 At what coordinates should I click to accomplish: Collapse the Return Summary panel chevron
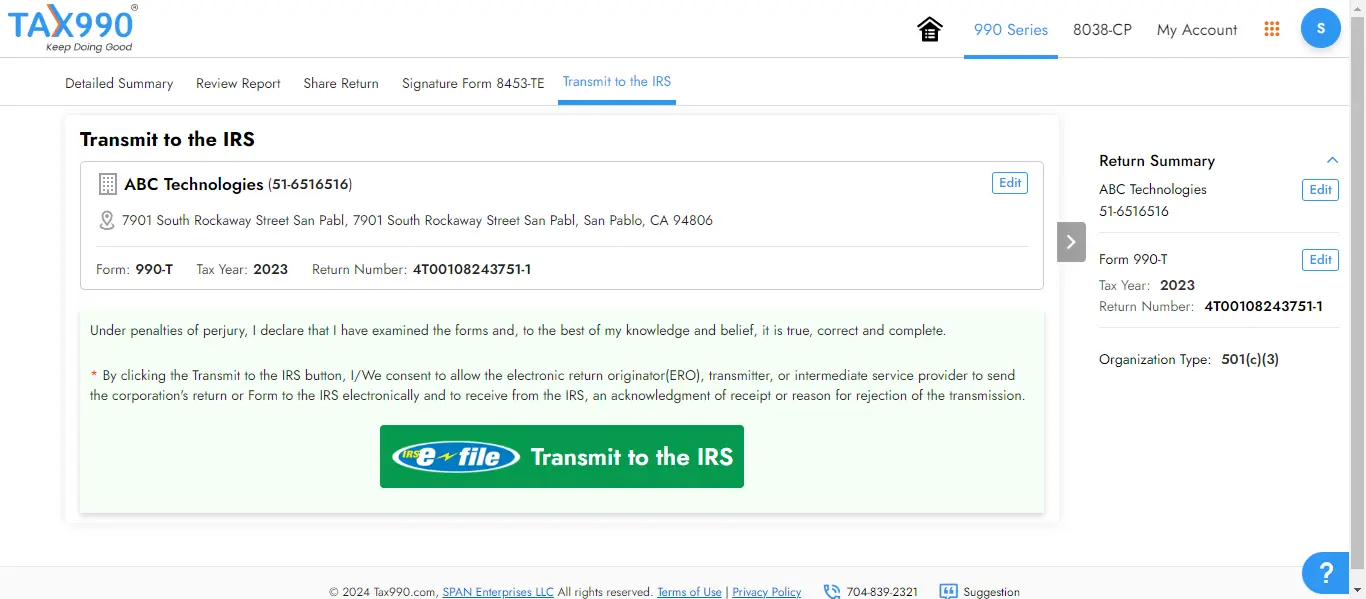(1332, 160)
